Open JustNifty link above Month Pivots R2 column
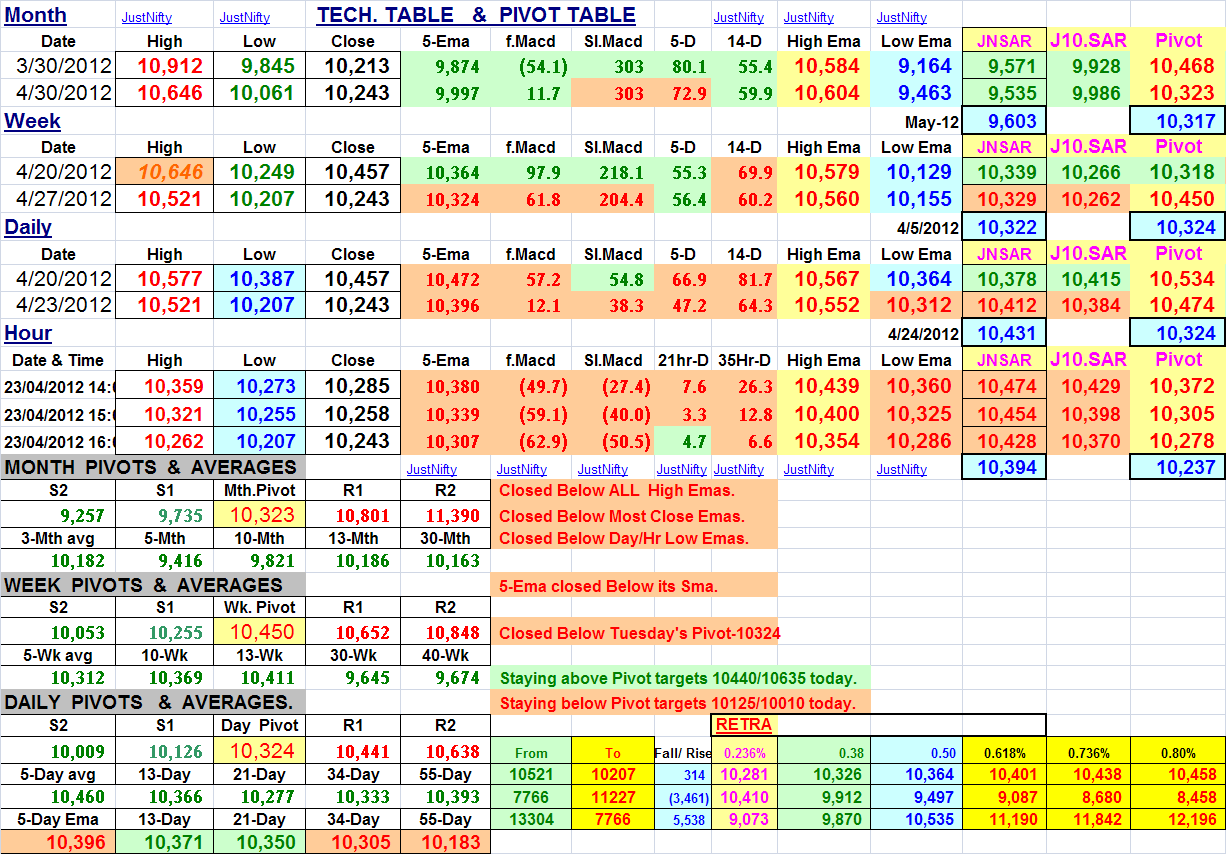The image size is (1226, 854). click(x=431, y=469)
